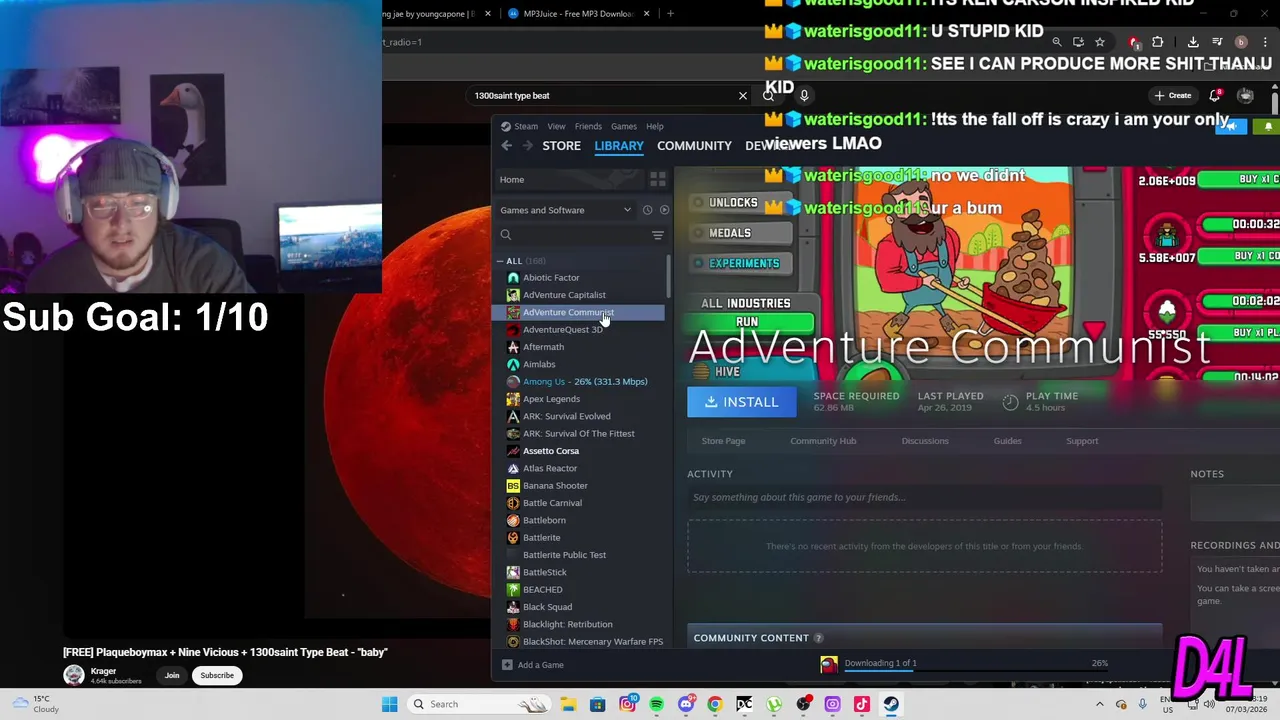This screenshot has height=720, width=1280.
Task: Click the AdVenture Capitalist game icon
Action: click(x=513, y=295)
